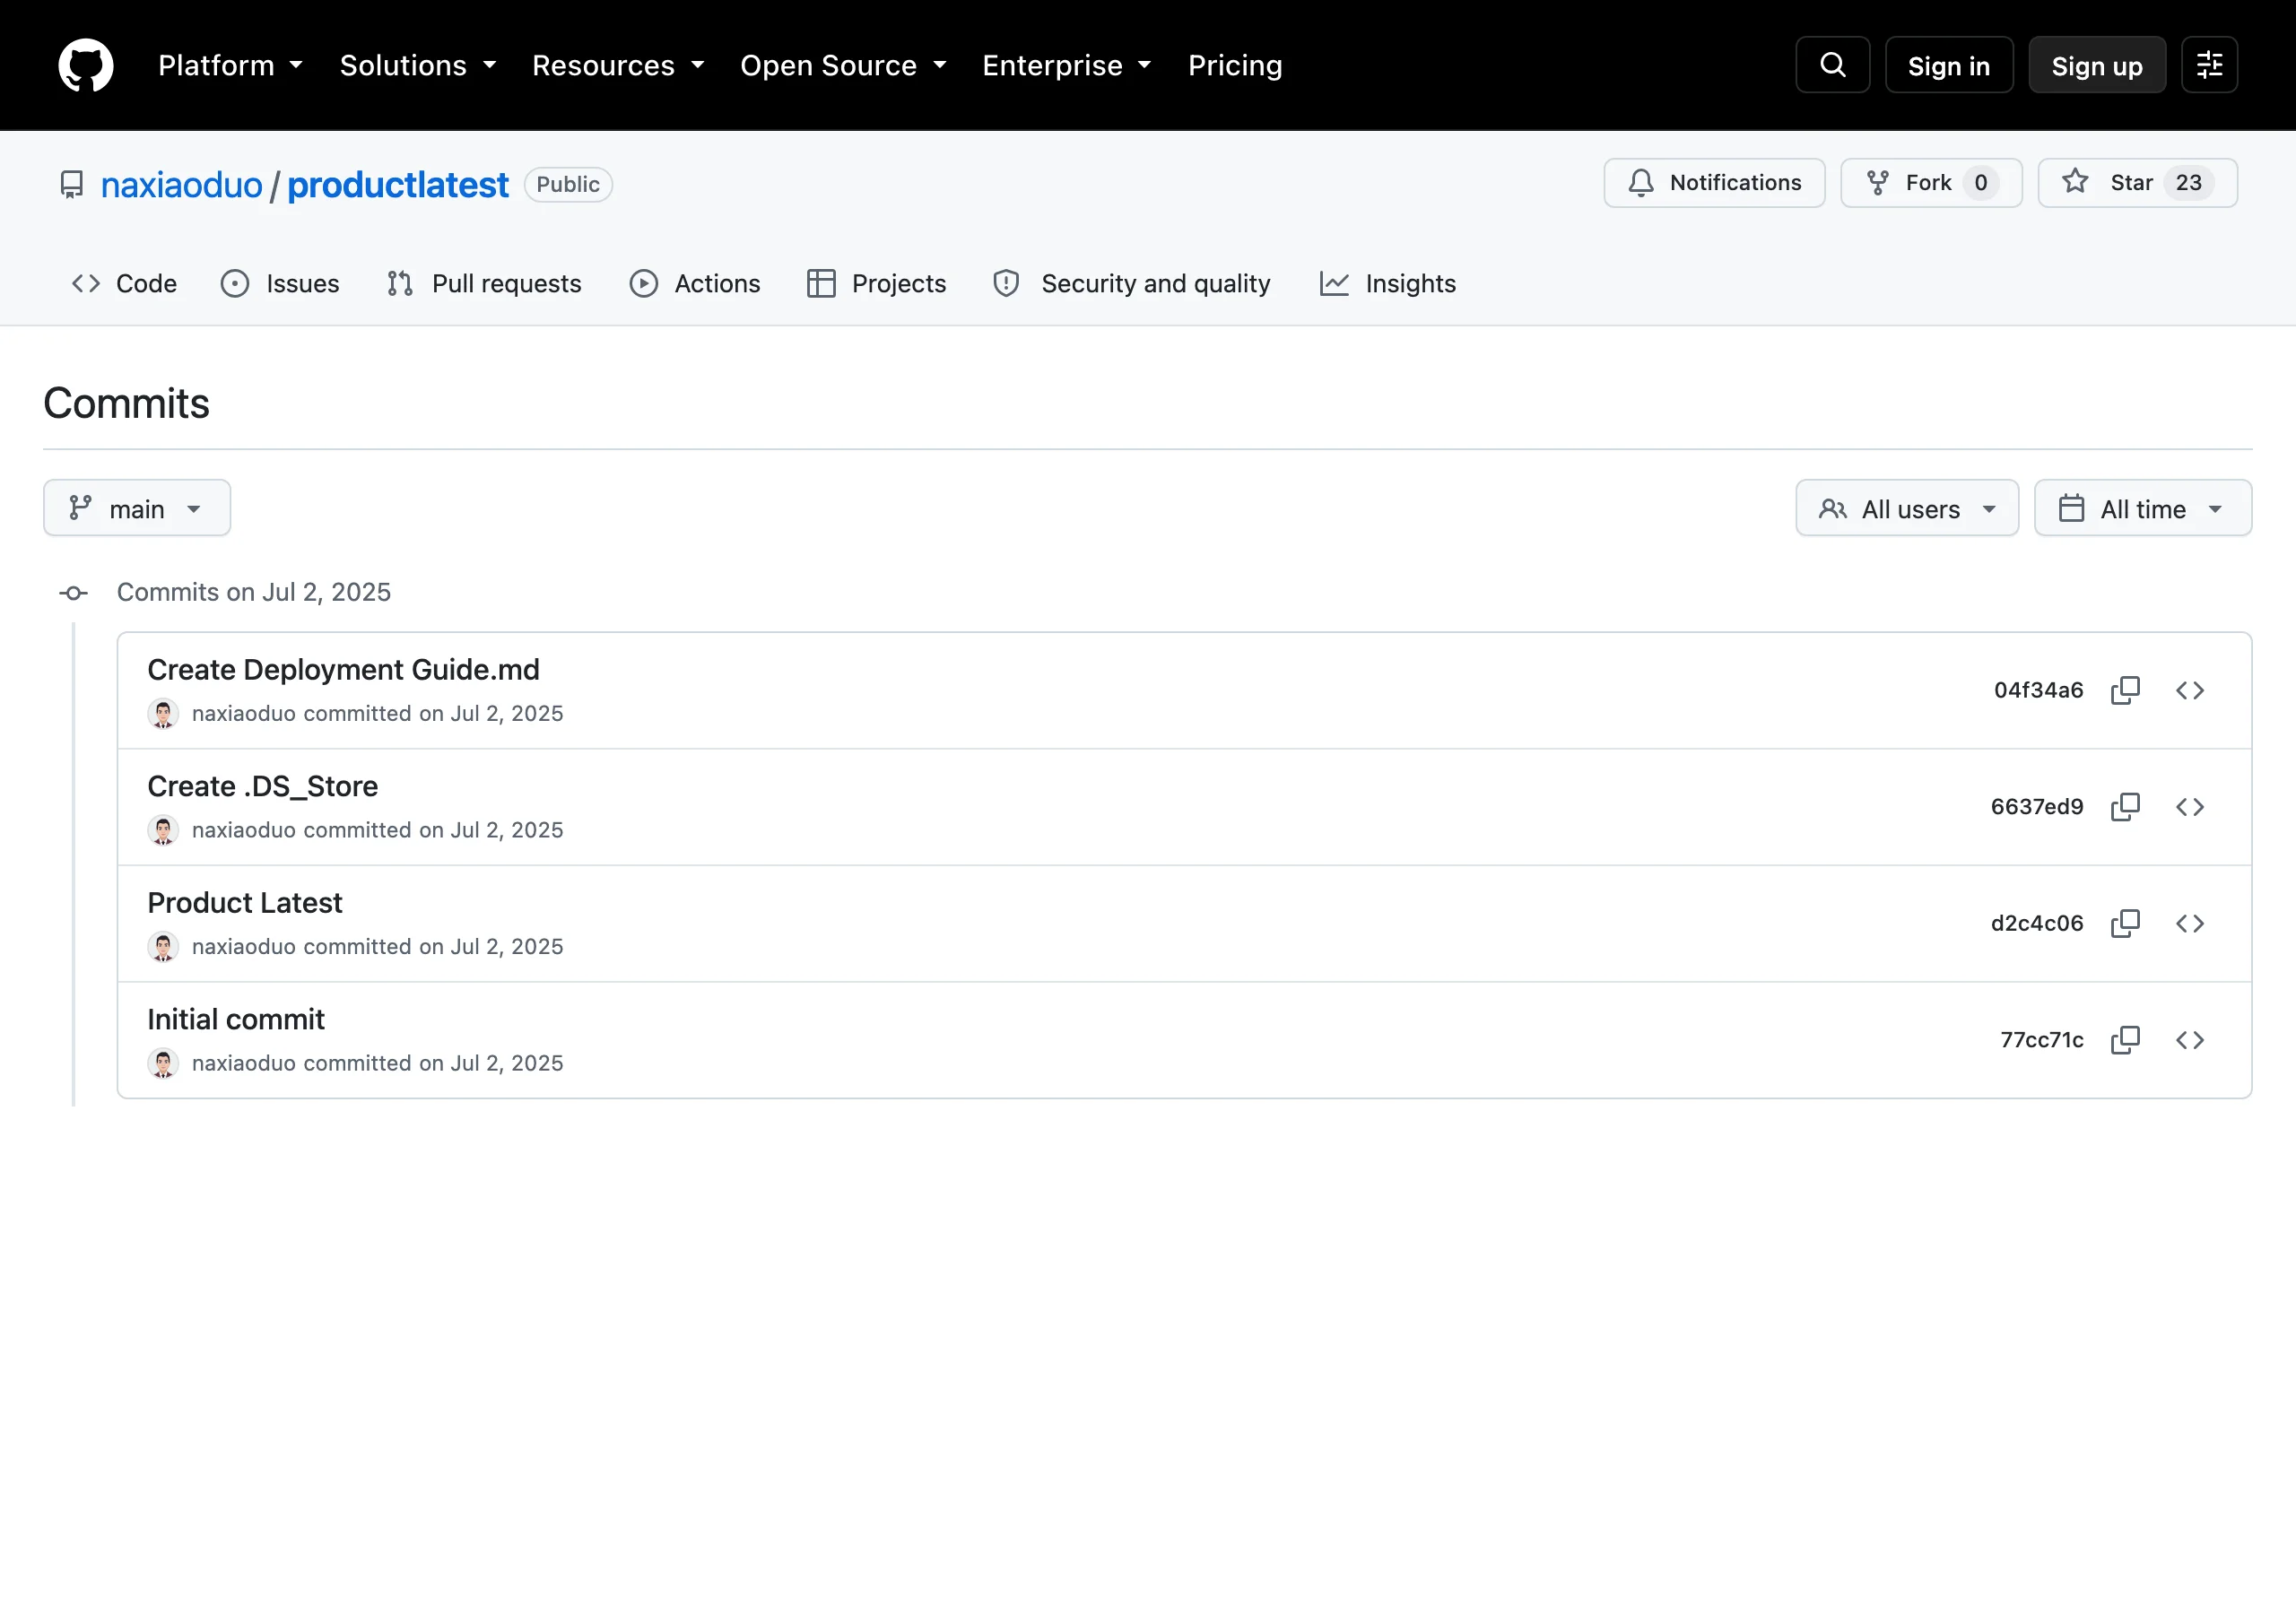Open the Create Deployment Guide.md commit
The height and width of the screenshot is (1614, 2296).
[343, 670]
